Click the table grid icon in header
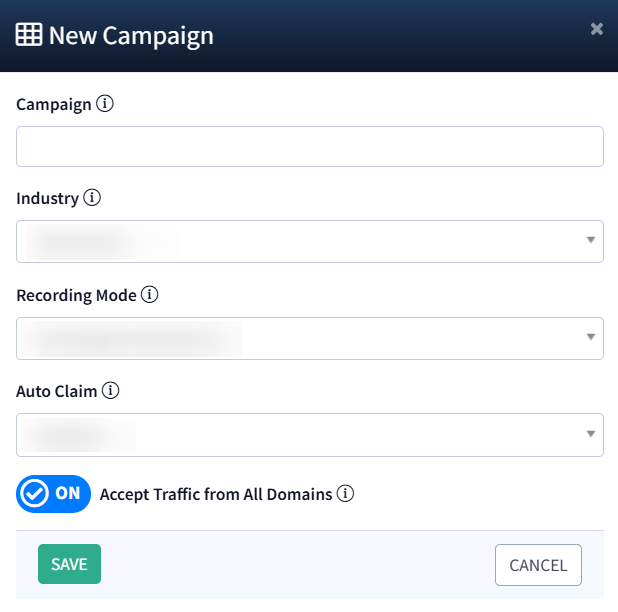The width and height of the screenshot is (618, 612). (x=29, y=35)
